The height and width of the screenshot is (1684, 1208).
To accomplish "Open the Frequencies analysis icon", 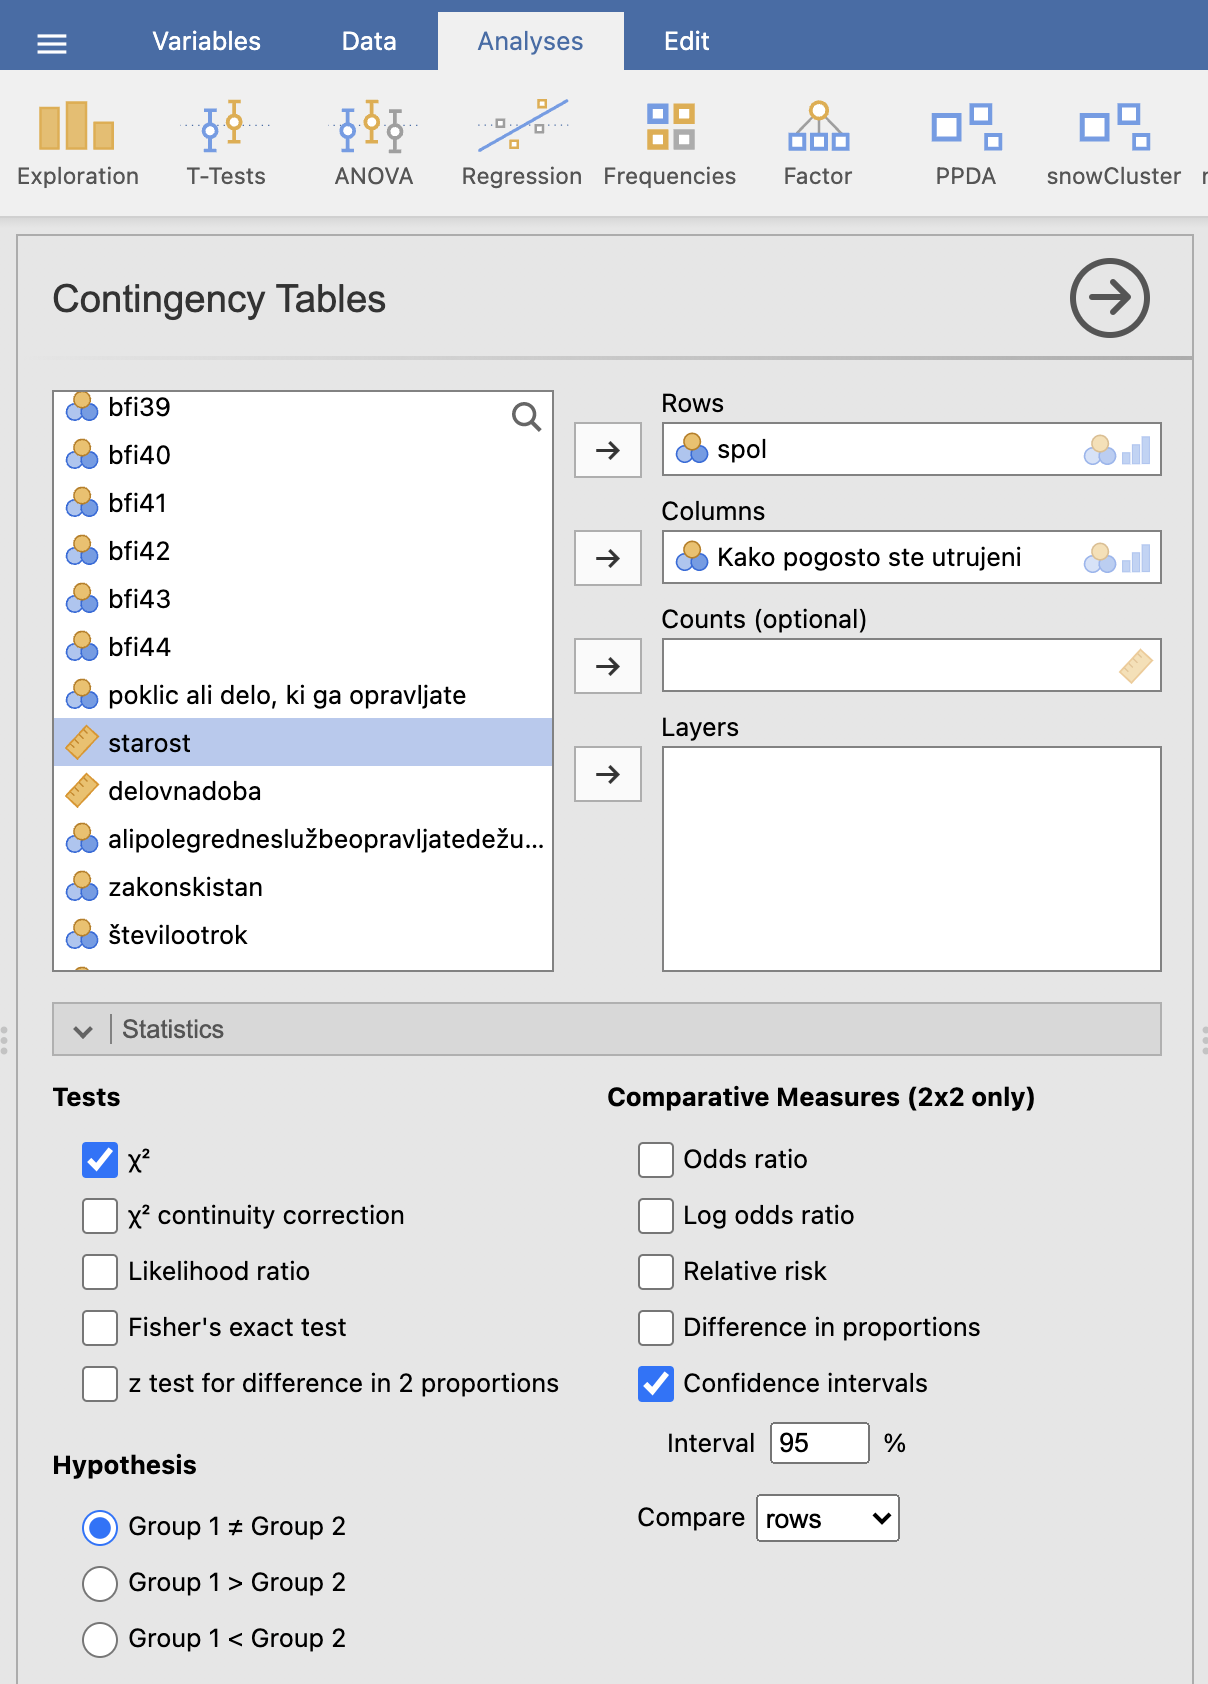I will click(670, 144).
